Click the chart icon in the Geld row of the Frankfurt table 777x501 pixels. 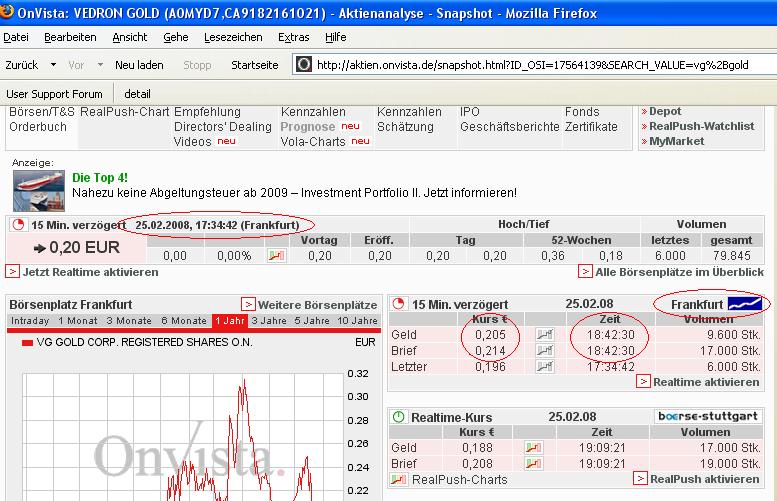(x=544, y=335)
